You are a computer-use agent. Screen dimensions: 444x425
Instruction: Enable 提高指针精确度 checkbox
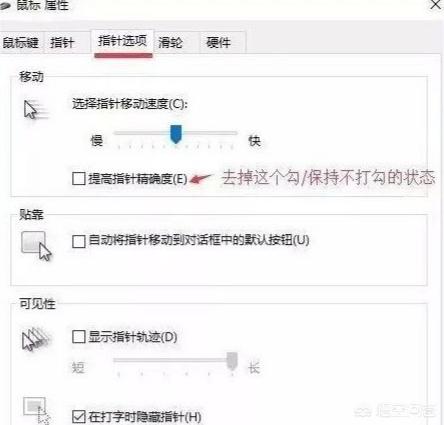tap(79, 178)
